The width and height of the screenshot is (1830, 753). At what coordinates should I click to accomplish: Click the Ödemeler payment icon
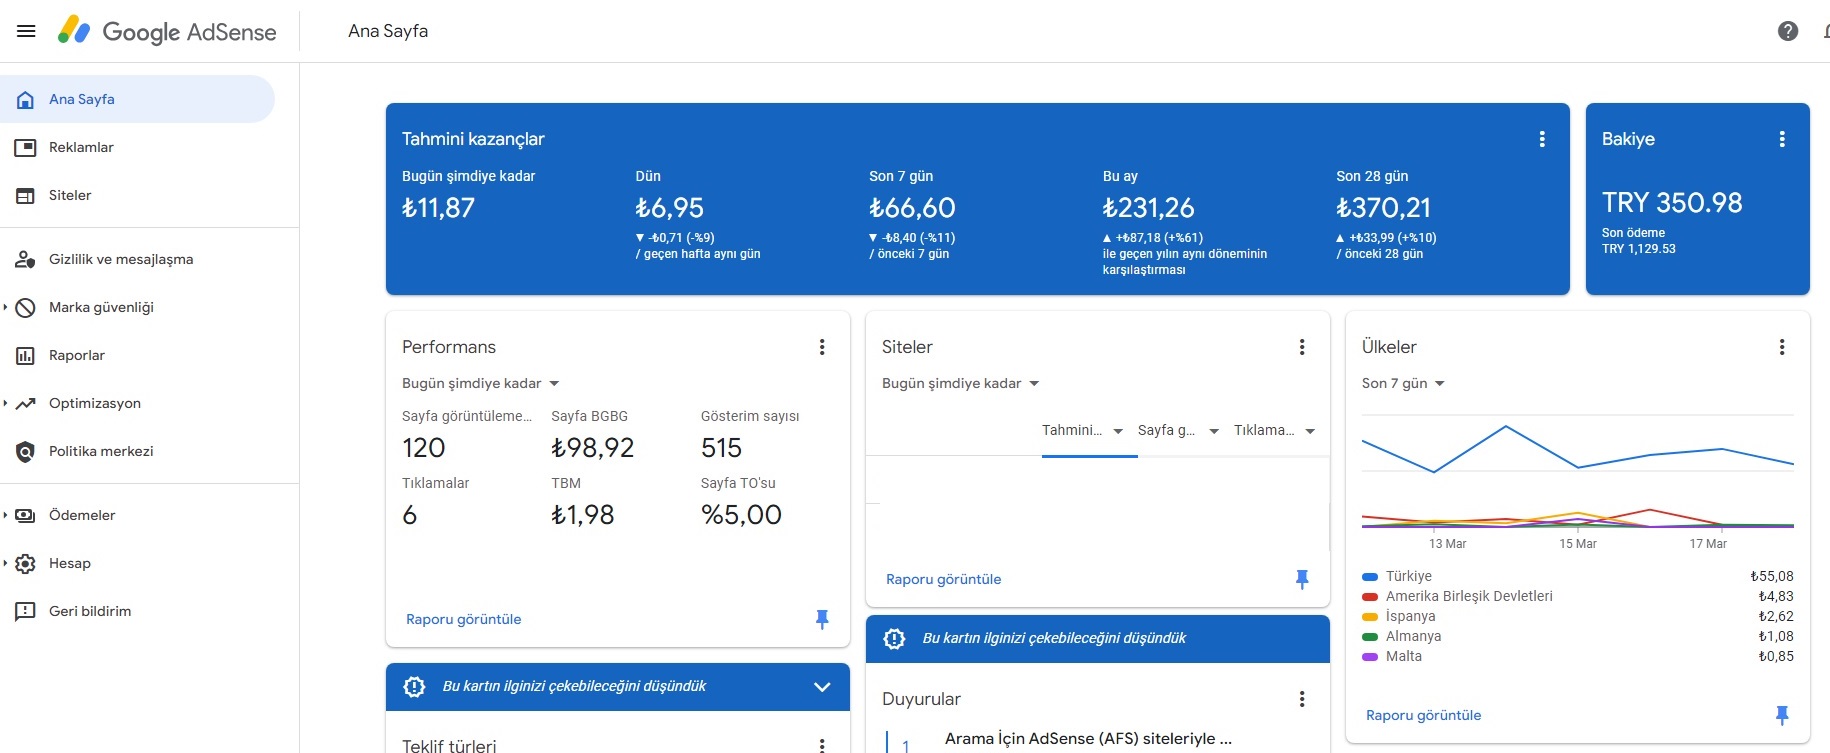[x=26, y=515]
